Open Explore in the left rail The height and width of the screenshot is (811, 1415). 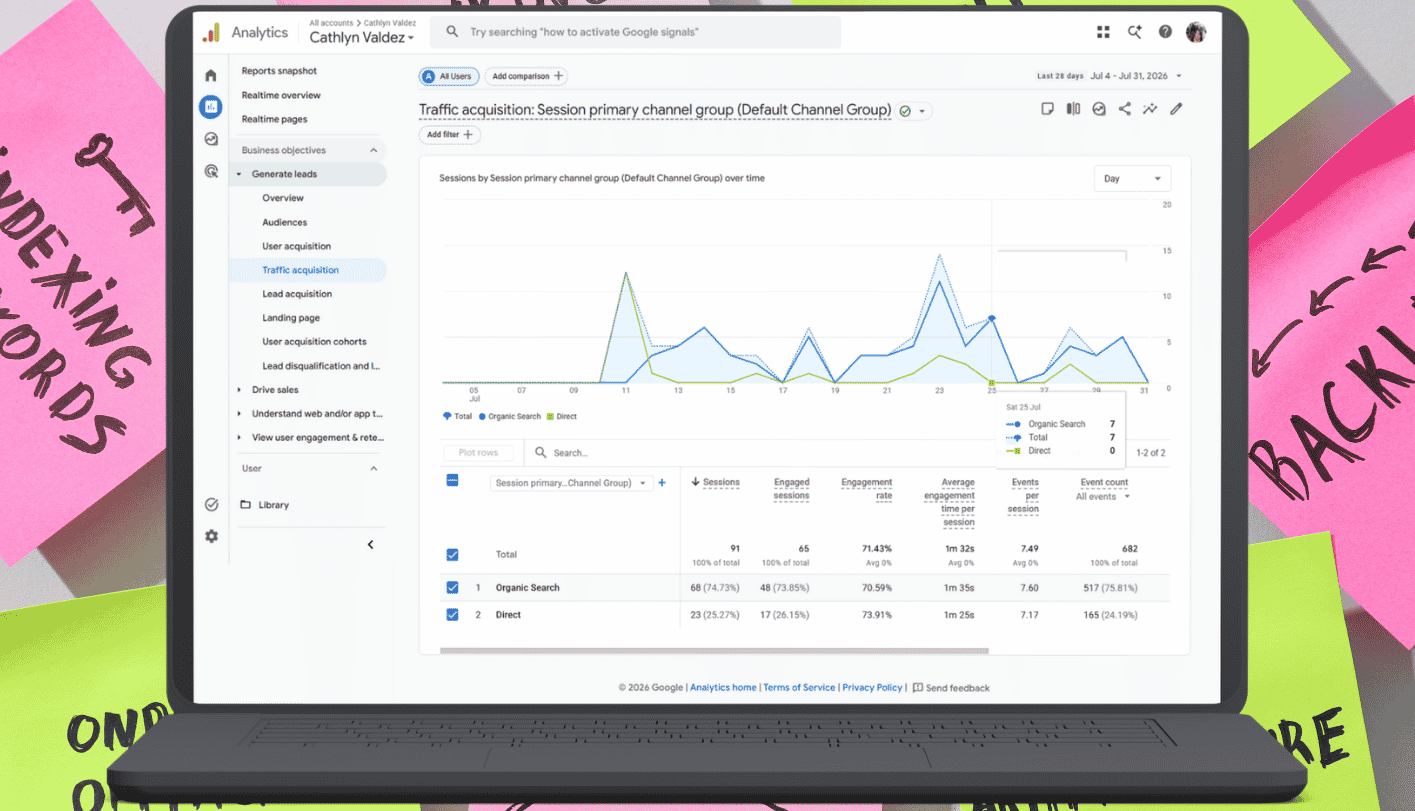211,139
